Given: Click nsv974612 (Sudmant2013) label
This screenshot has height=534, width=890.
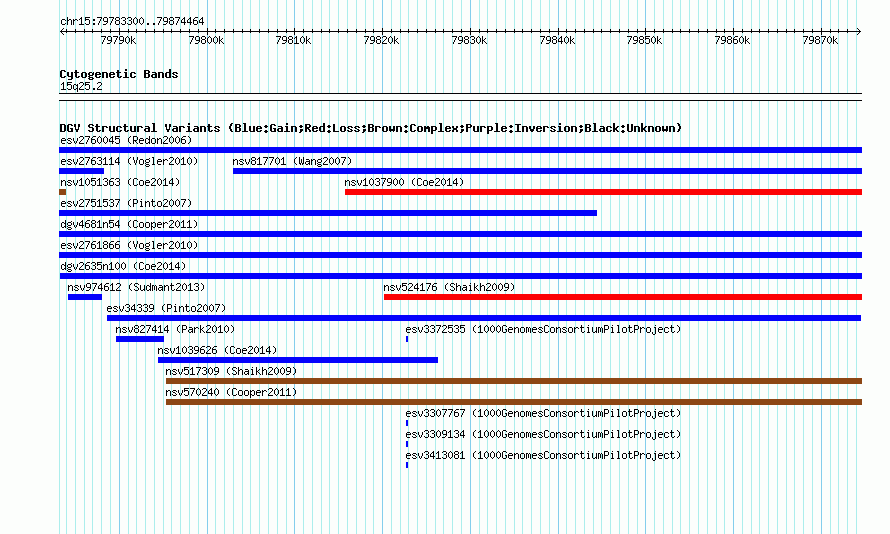Looking at the screenshot, I should pyautogui.click(x=136, y=287).
